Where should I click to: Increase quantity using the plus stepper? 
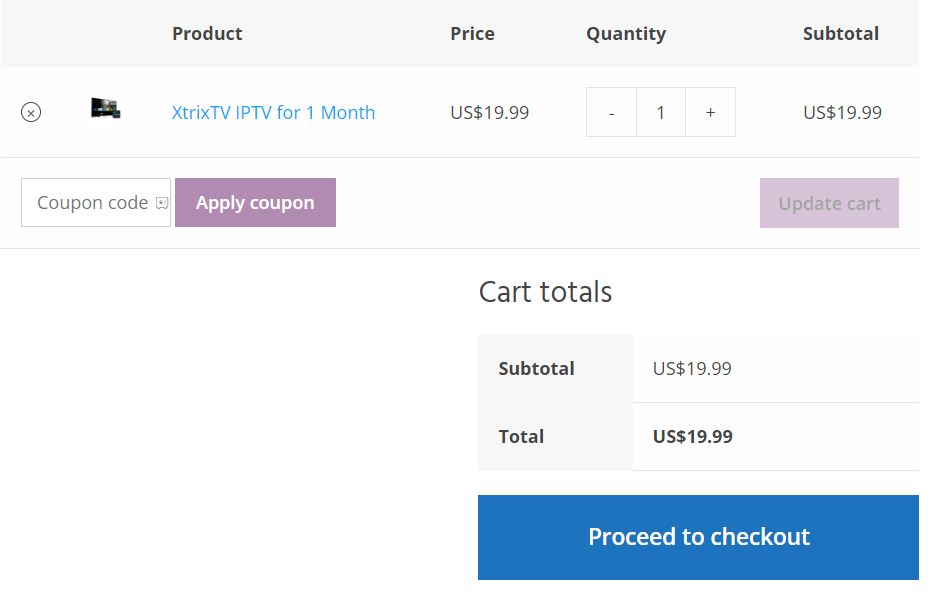pyautogui.click(x=710, y=112)
